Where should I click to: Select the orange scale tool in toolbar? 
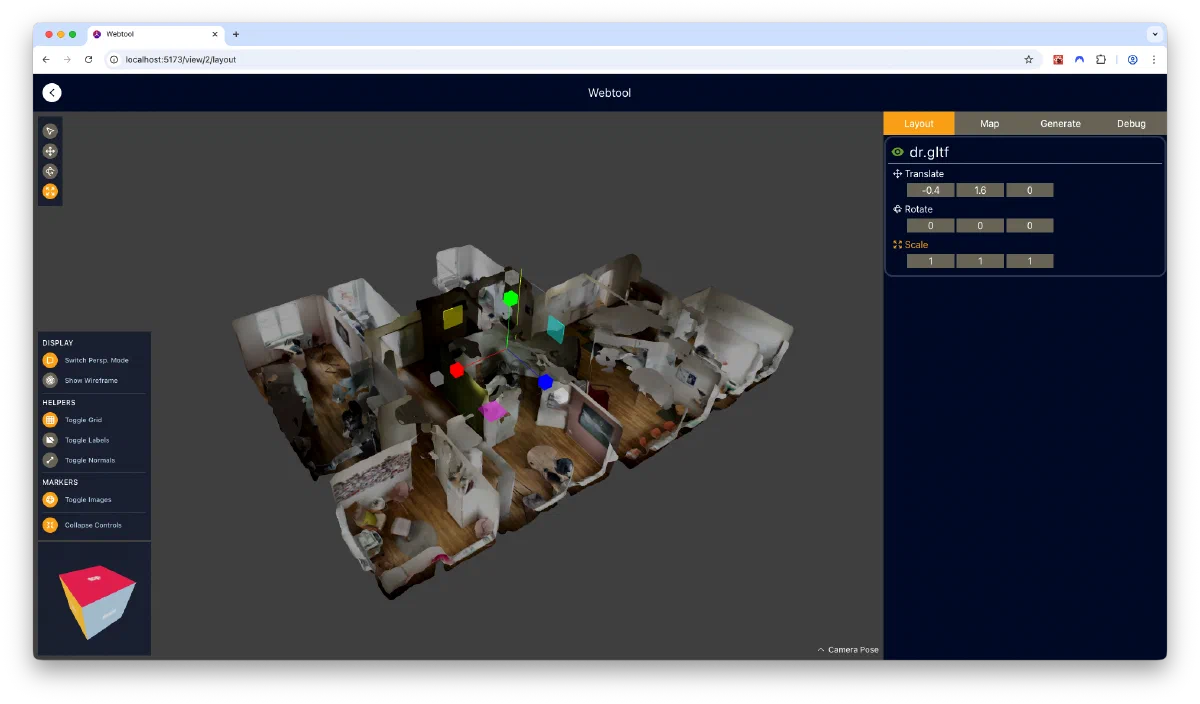50,191
